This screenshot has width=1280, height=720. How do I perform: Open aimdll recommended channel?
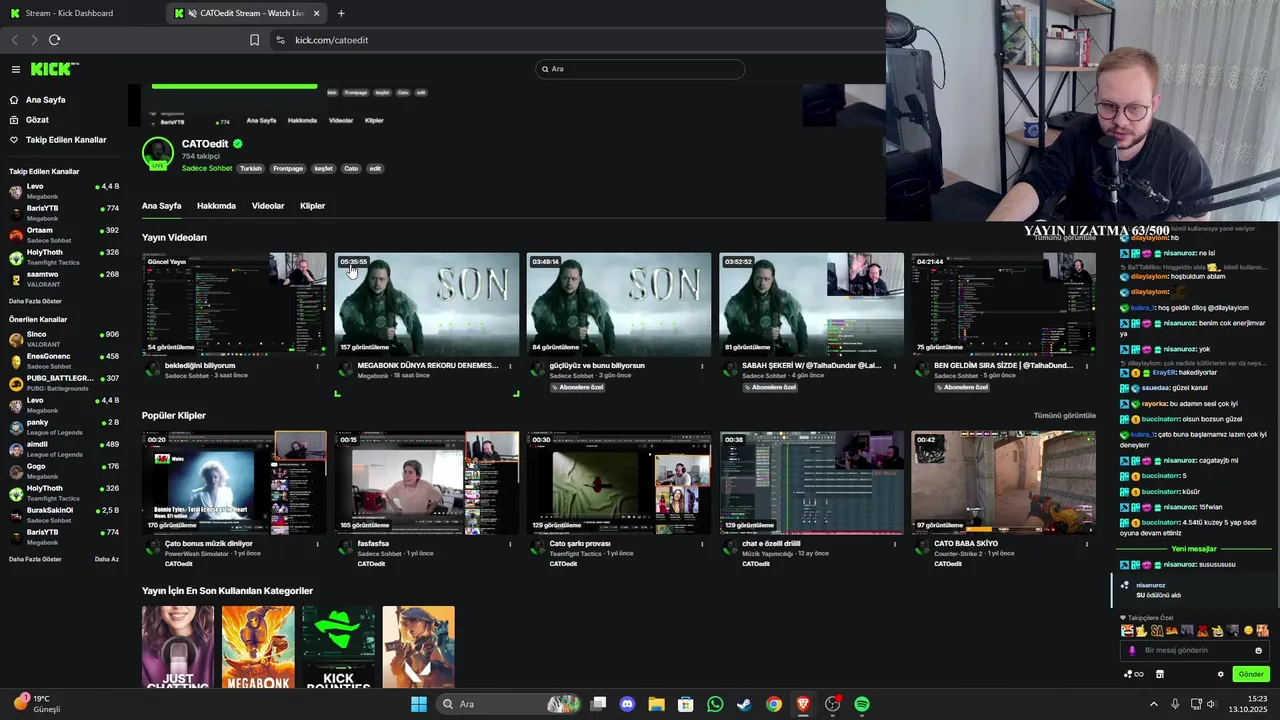click(64, 449)
